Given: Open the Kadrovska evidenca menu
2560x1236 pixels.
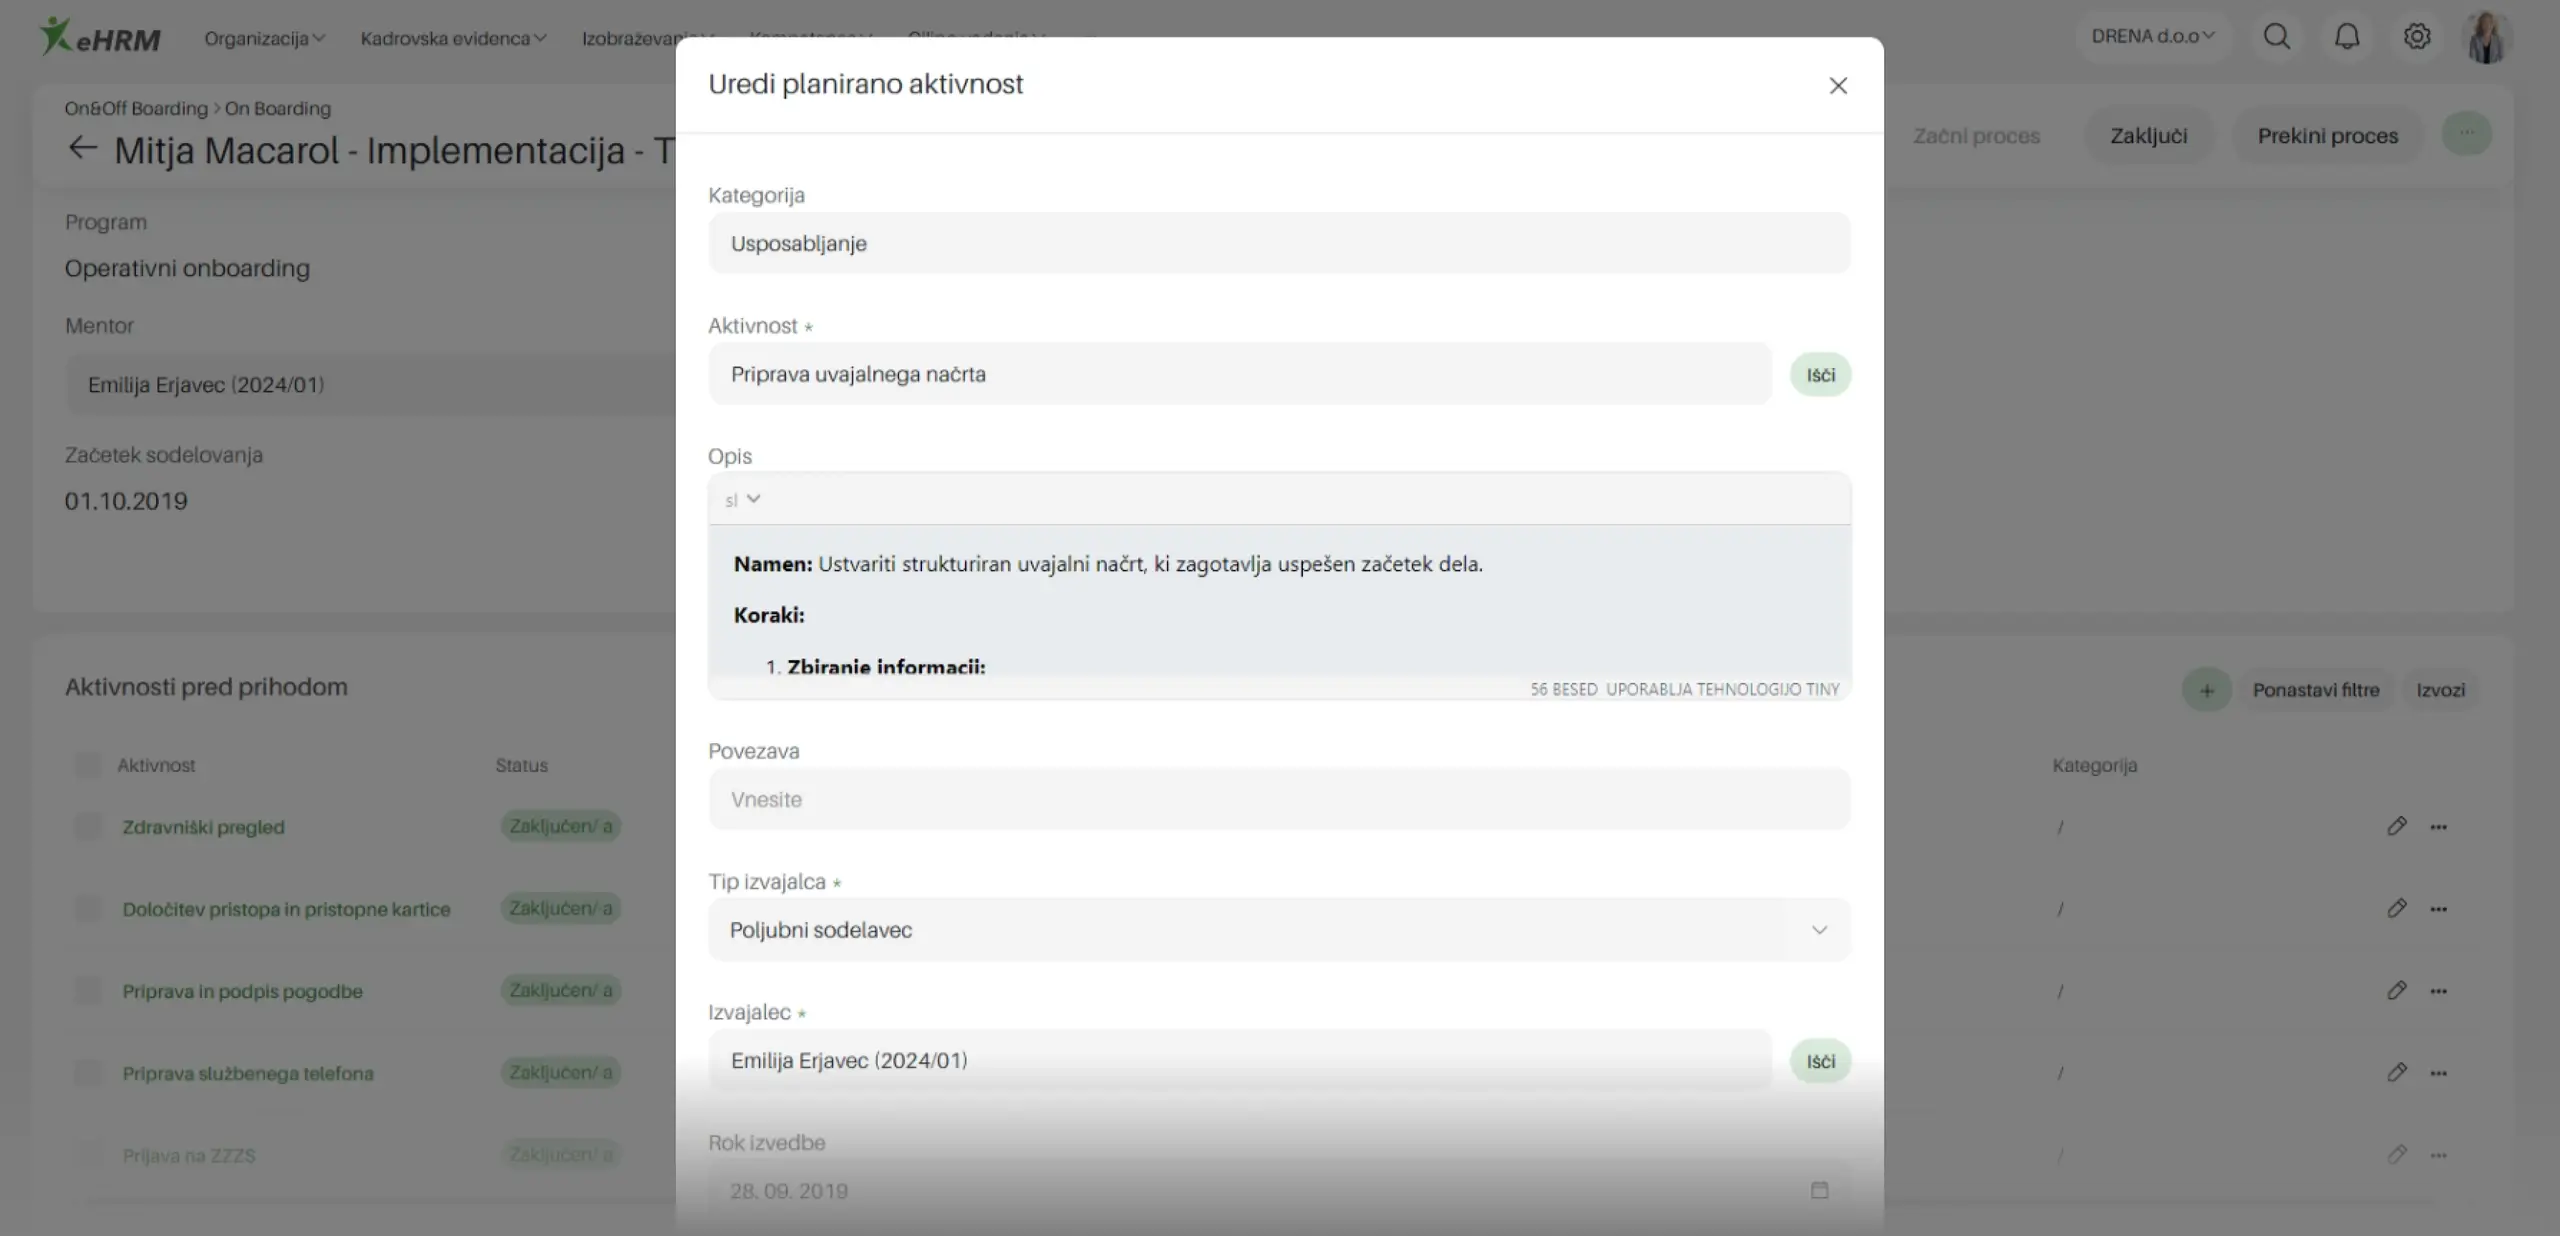Looking at the screenshot, I should coord(453,38).
